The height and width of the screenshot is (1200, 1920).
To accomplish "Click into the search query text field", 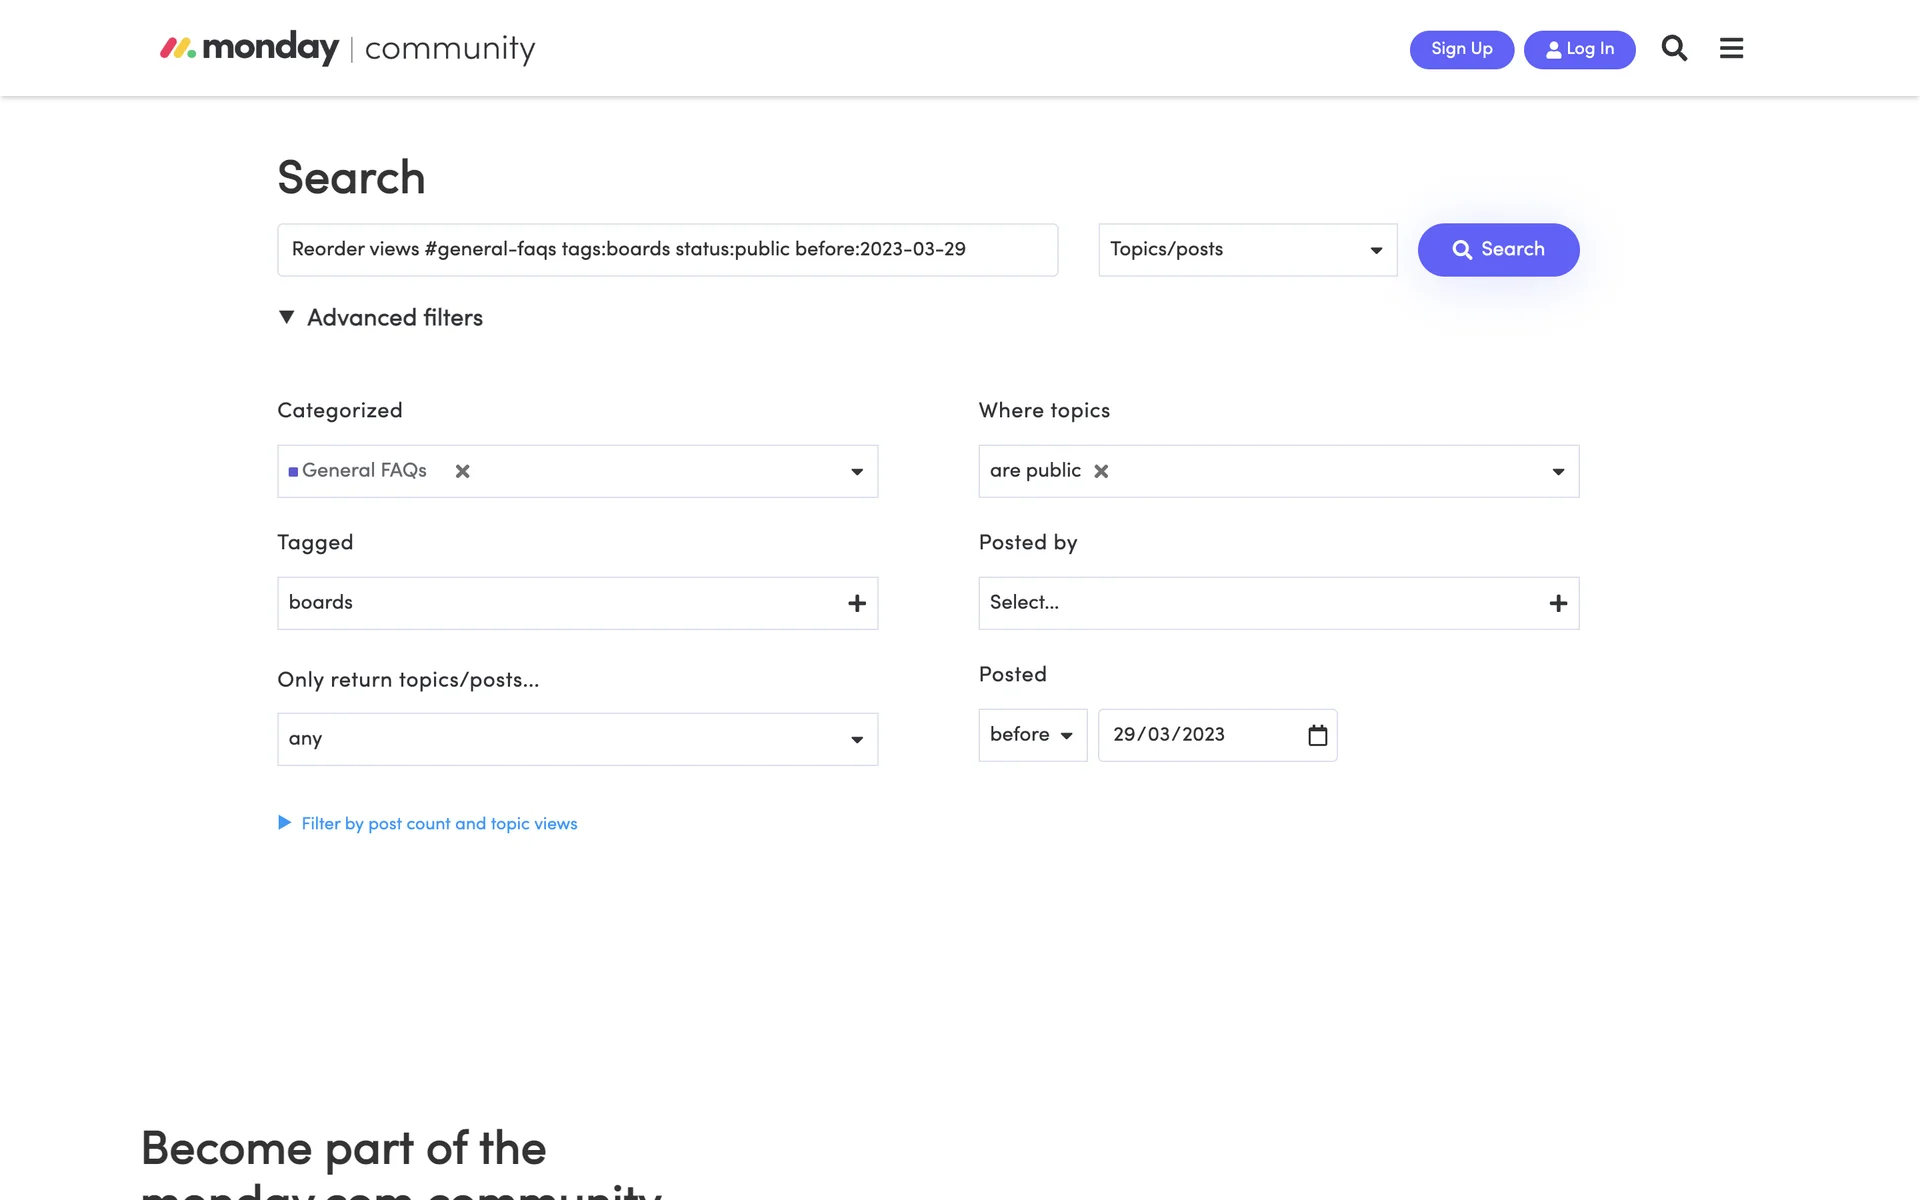I will click(x=667, y=250).
